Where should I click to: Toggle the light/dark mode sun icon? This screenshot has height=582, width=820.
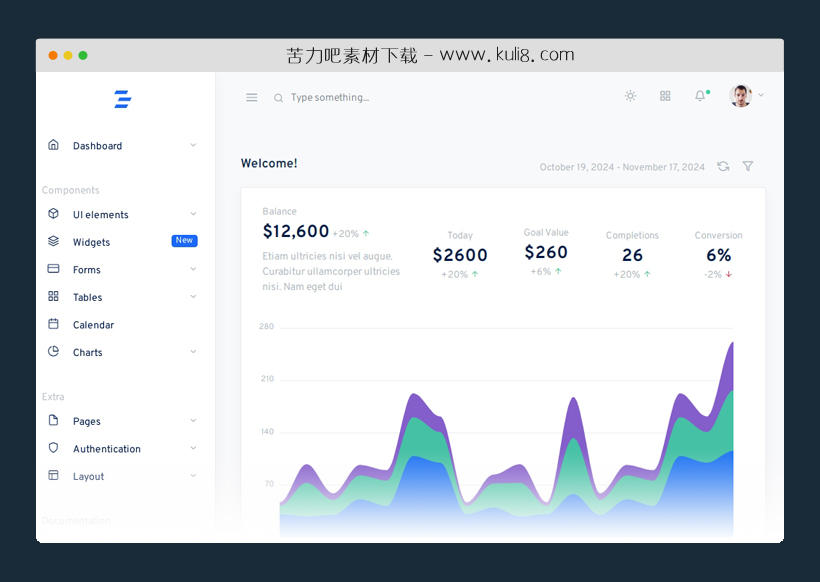[630, 96]
